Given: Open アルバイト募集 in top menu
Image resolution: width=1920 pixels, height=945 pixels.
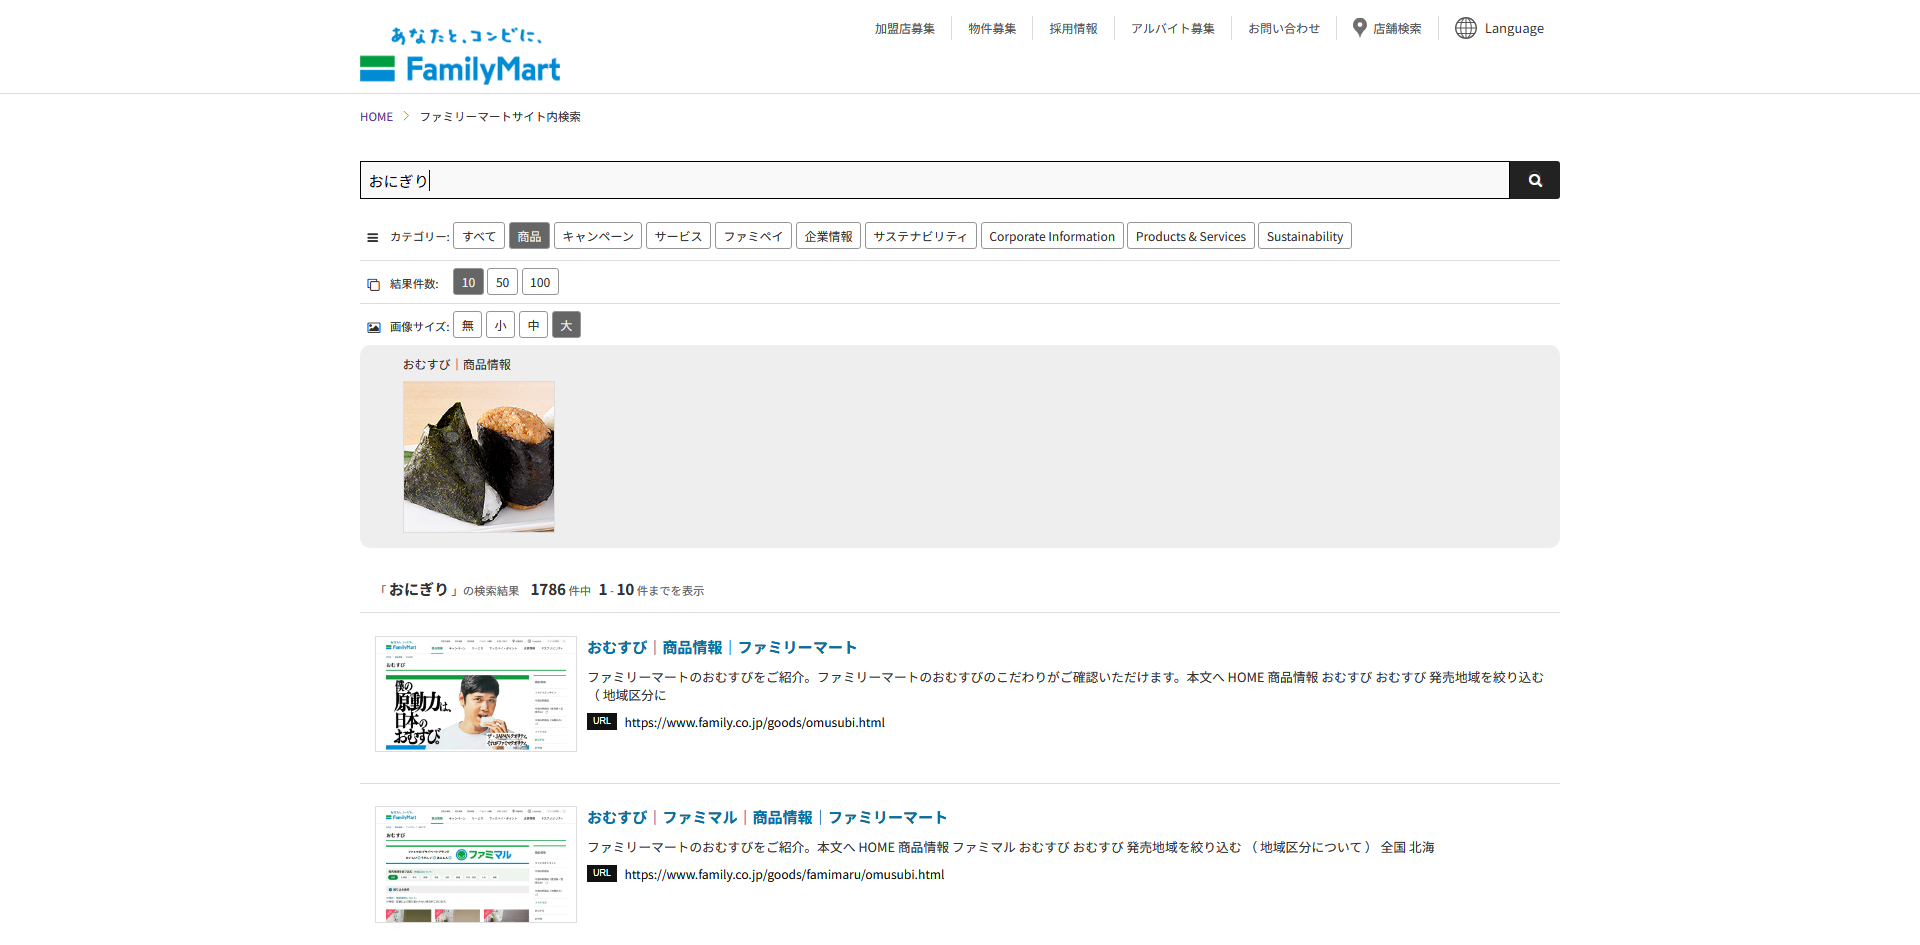Looking at the screenshot, I should click(x=1173, y=29).
